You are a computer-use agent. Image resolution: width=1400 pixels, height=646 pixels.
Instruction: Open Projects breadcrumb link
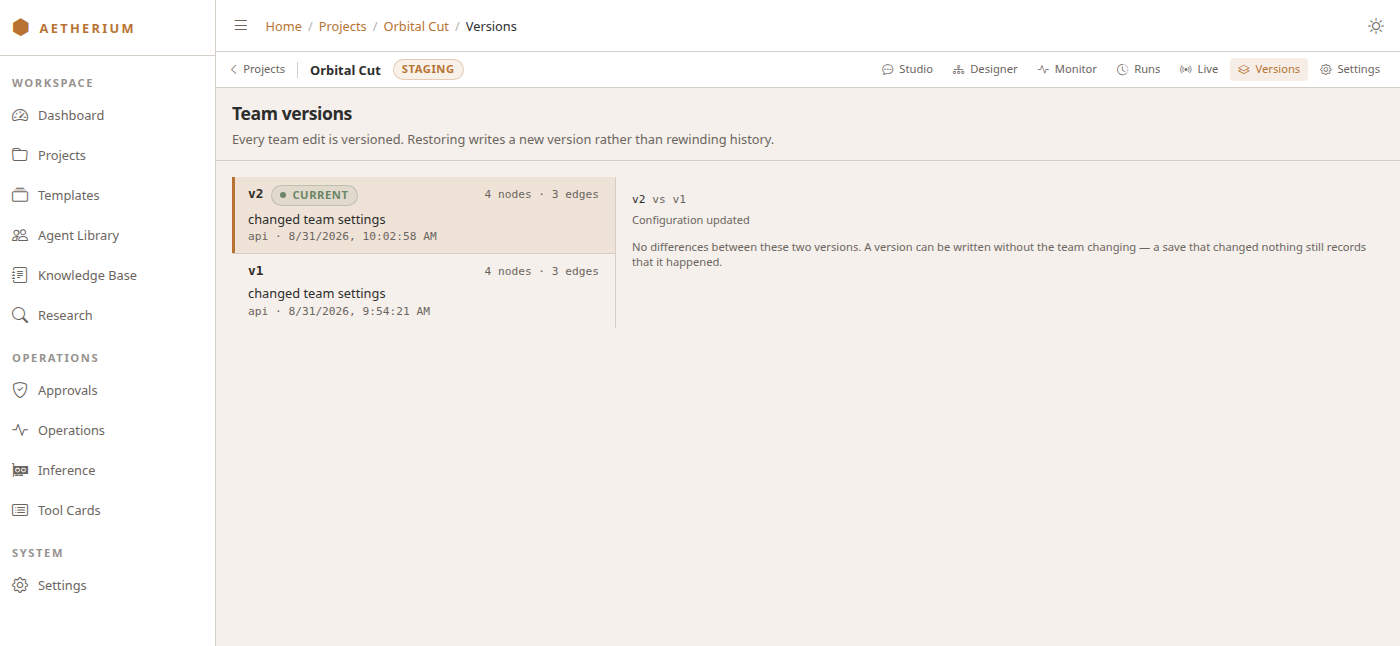click(343, 27)
